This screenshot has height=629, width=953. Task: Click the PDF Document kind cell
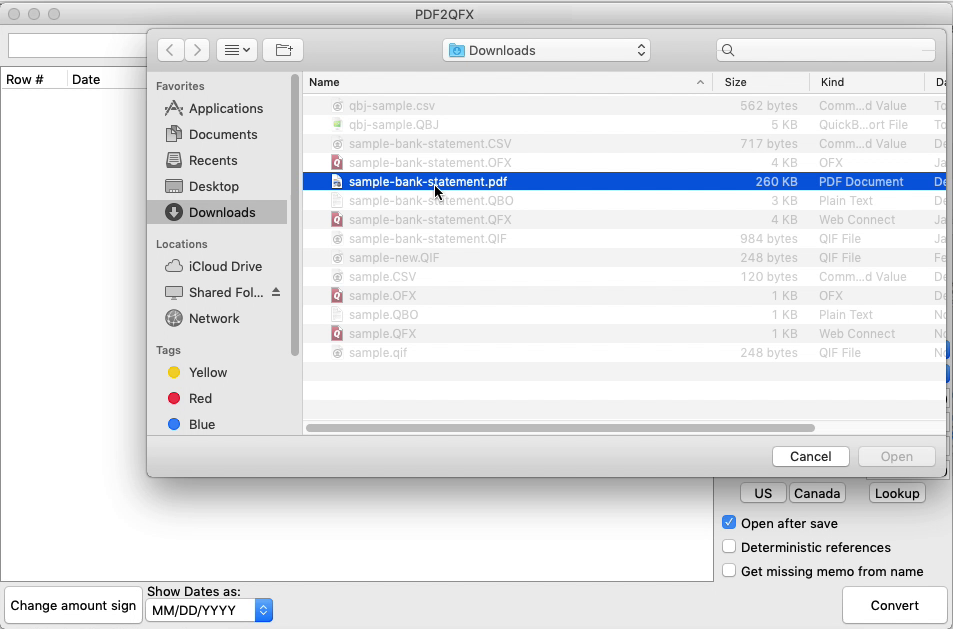[x=861, y=182]
